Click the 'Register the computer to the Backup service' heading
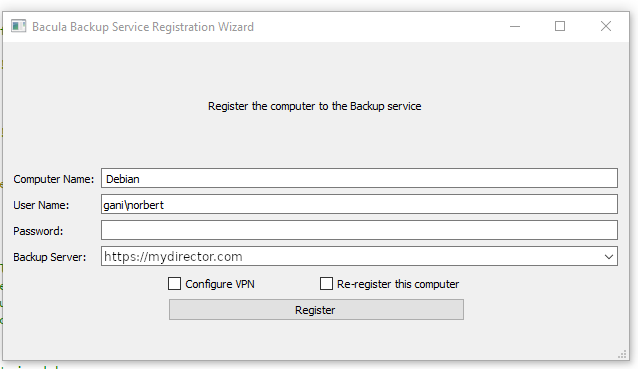This screenshot has height=369, width=638. pyautogui.click(x=315, y=106)
